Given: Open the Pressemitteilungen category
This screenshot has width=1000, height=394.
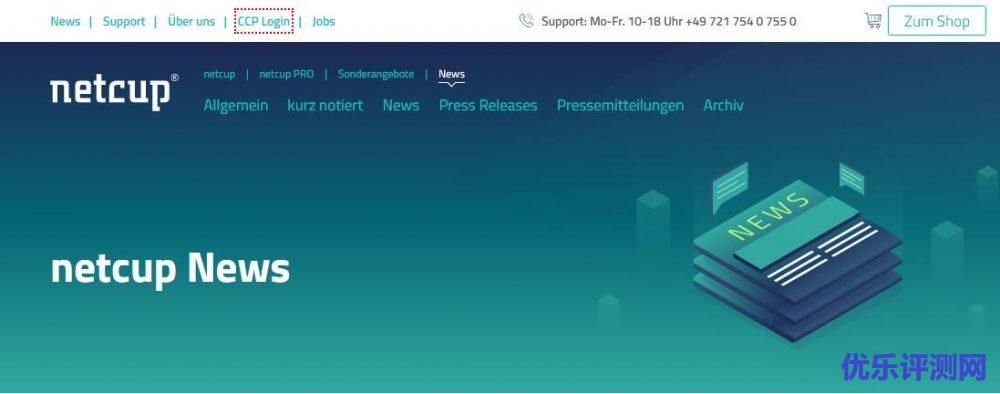Looking at the screenshot, I should pos(621,105).
